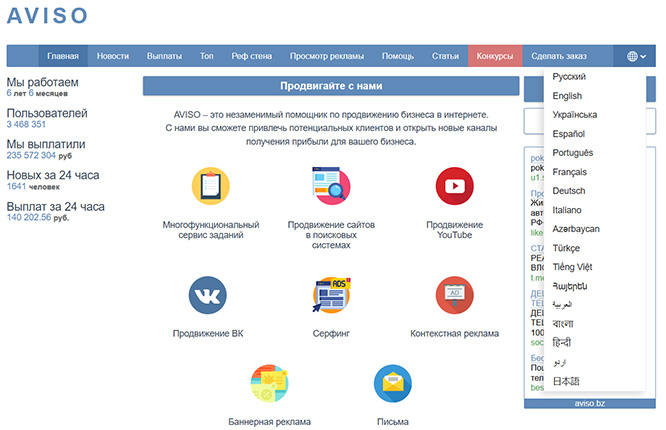666x430 pixels.
Task: Select Deutsch in the language dropdown
Action: click(x=568, y=191)
